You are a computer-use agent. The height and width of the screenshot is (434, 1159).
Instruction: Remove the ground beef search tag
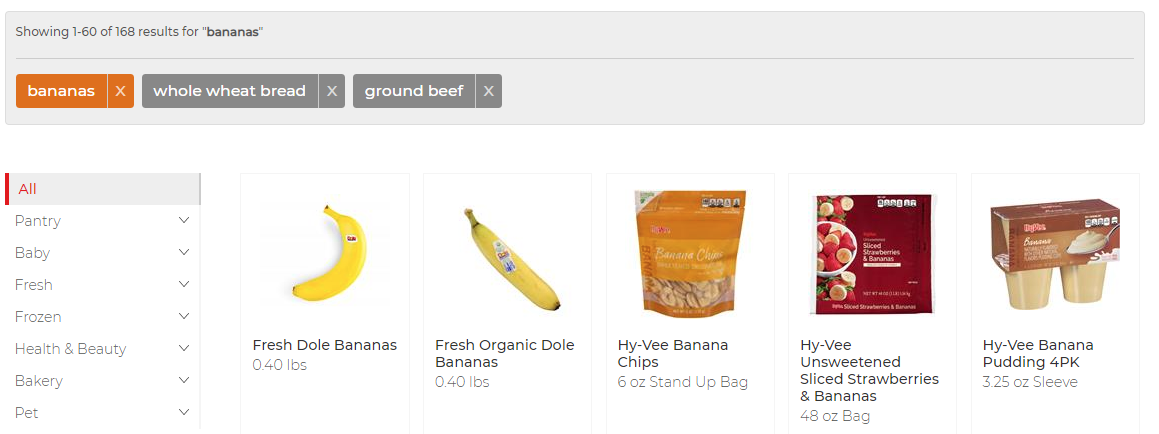pos(488,91)
